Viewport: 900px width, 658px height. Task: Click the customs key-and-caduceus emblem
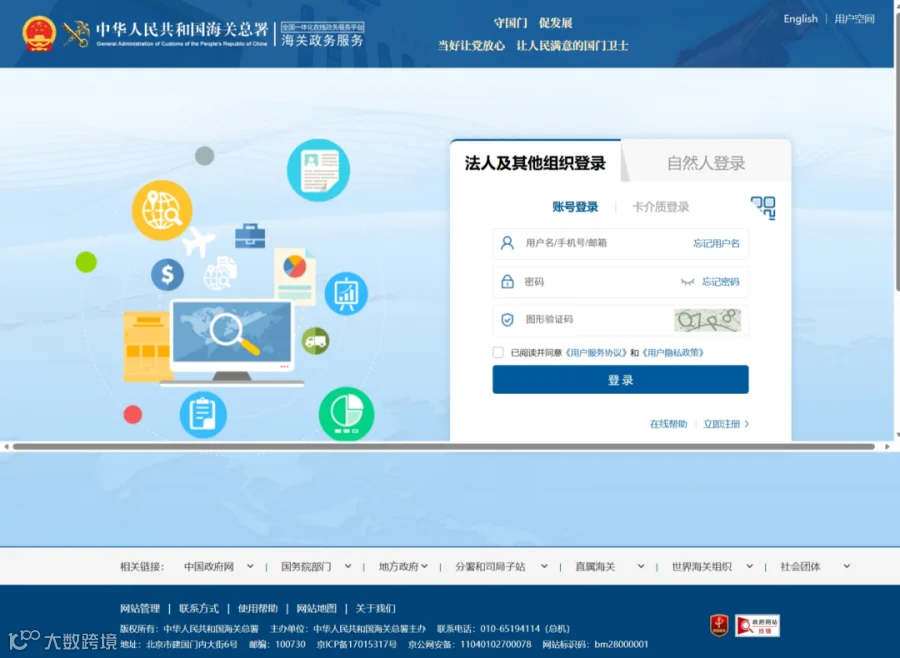76,34
